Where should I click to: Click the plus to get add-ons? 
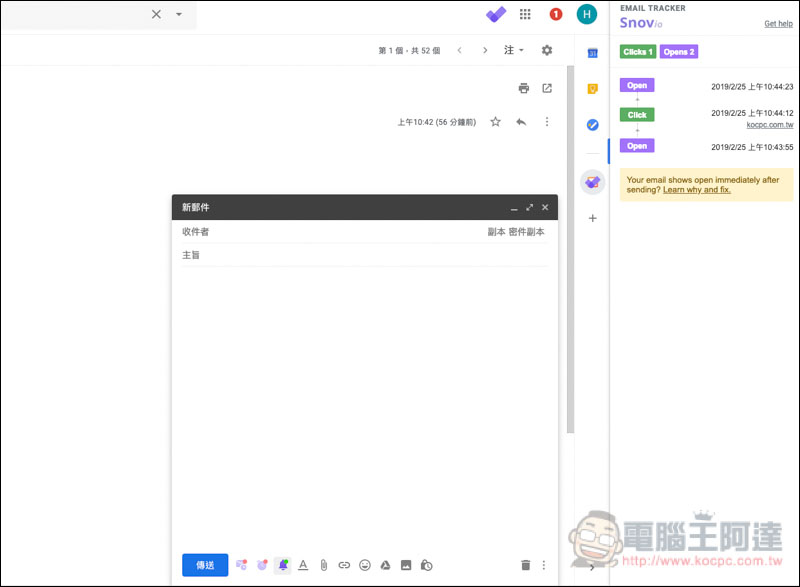(592, 218)
